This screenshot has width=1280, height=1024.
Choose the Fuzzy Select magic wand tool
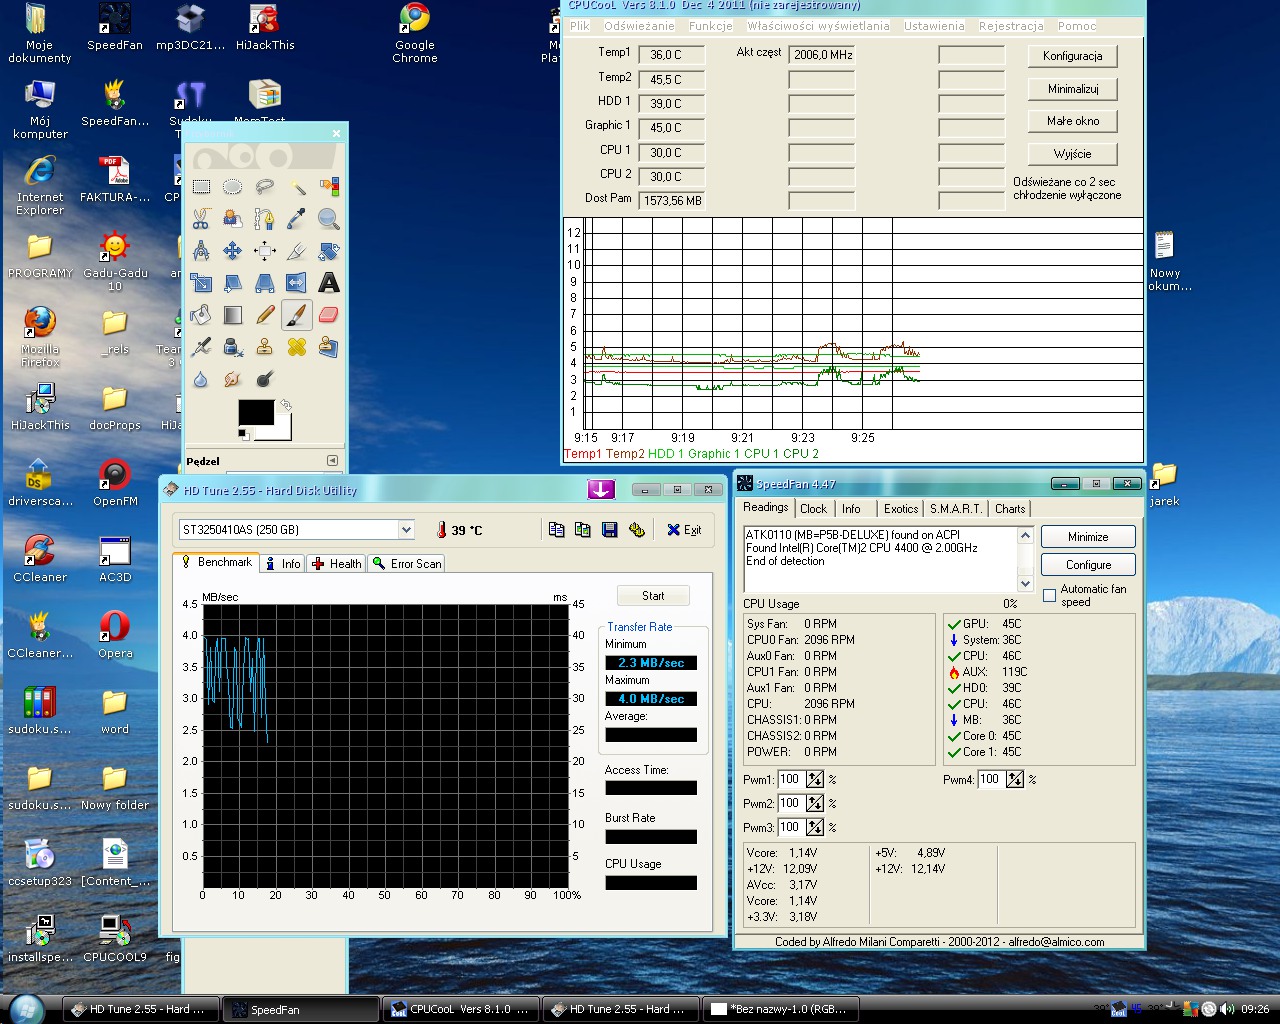click(297, 187)
